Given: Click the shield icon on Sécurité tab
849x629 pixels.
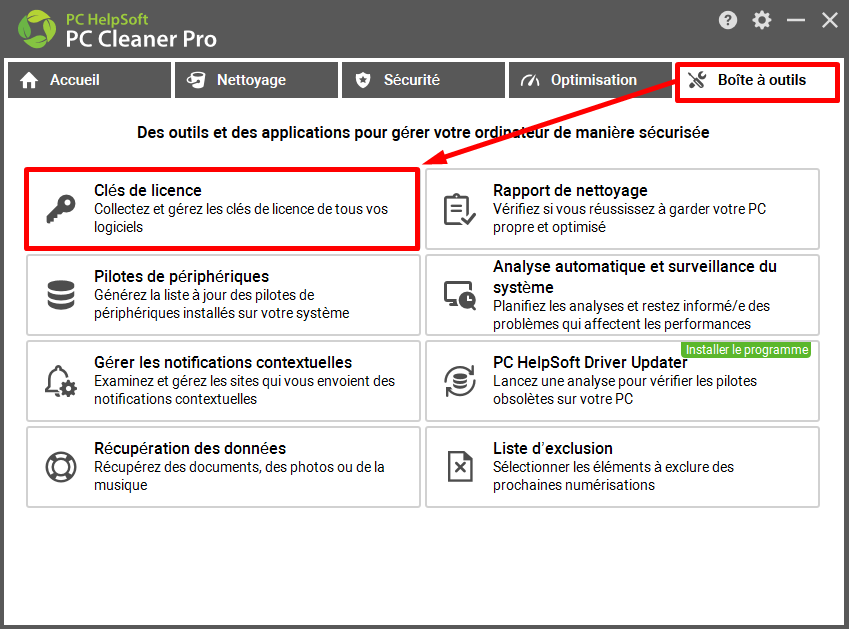Looking at the screenshot, I should click(x=363, y=80).
